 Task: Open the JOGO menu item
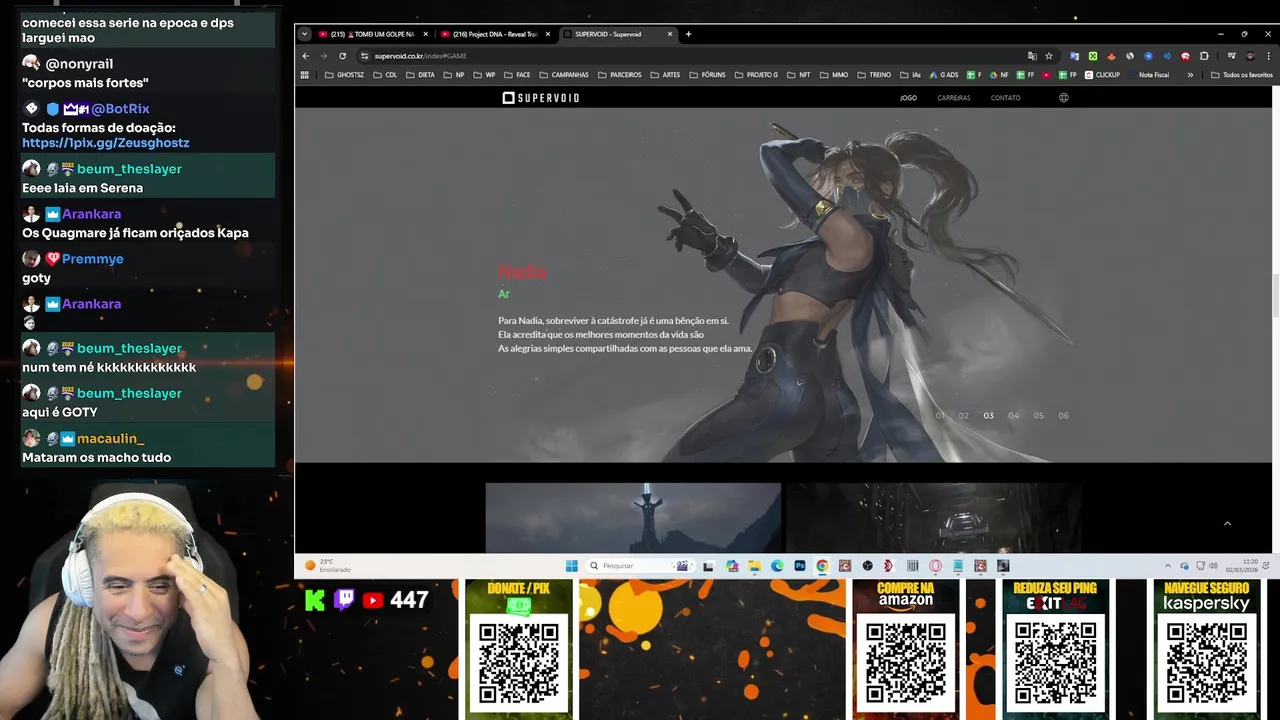click(x=908, y=98)
